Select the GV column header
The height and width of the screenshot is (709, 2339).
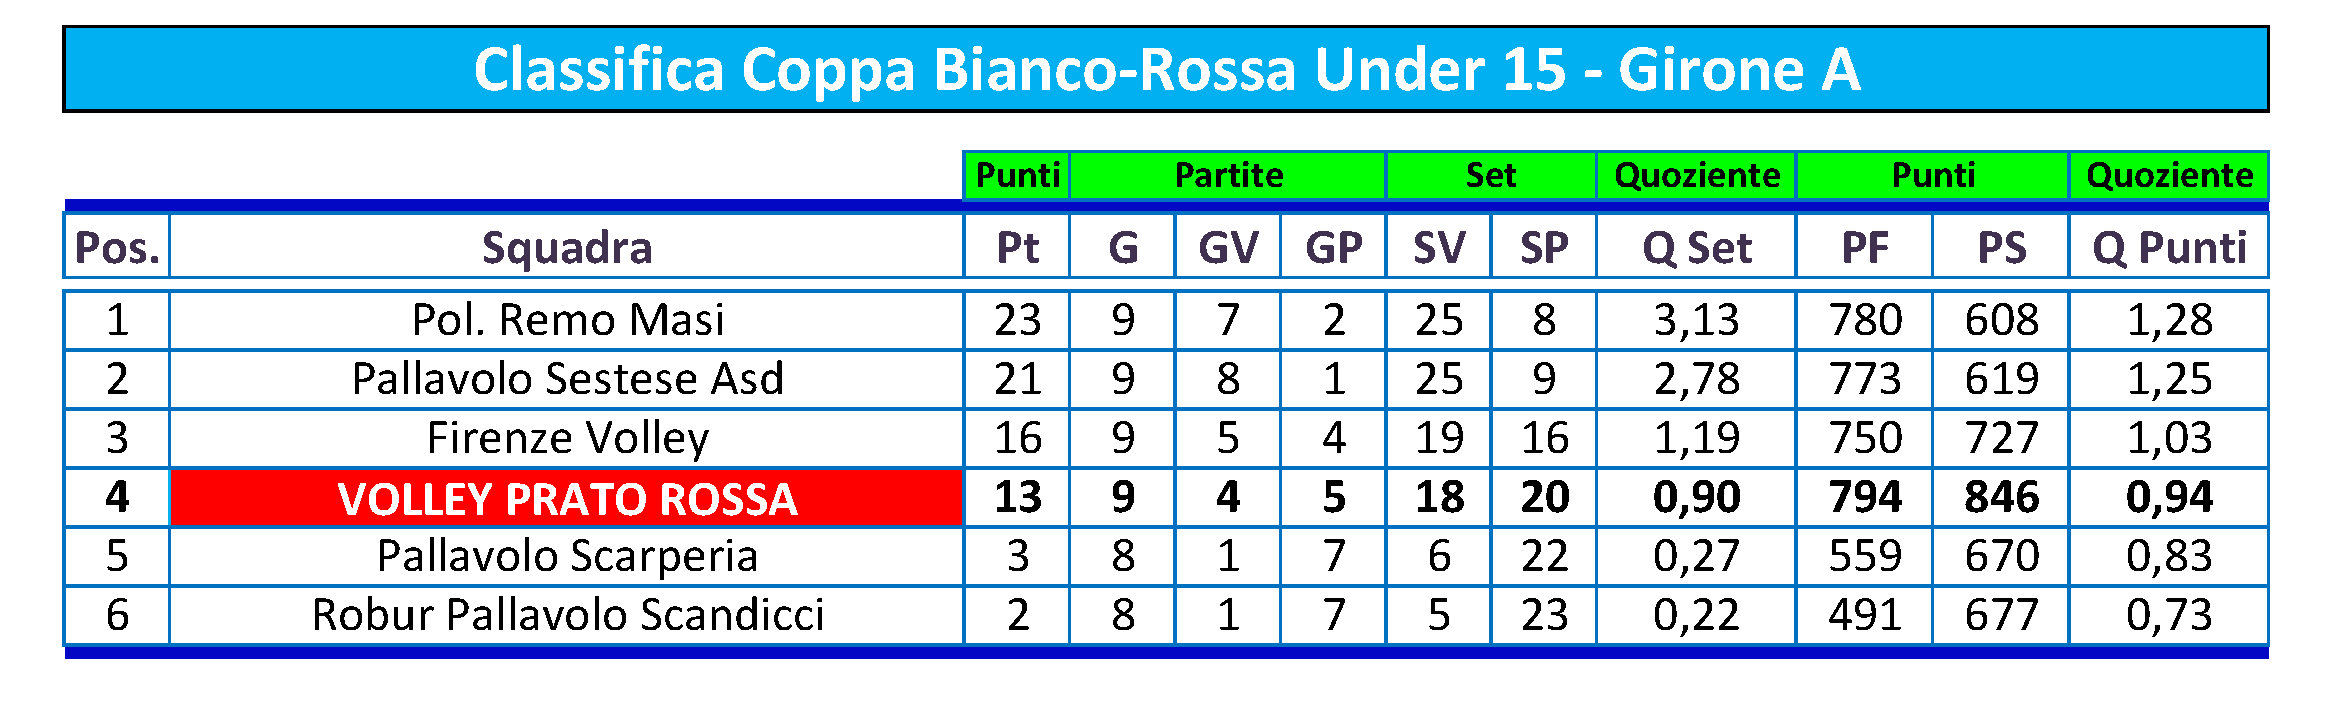1228,246
